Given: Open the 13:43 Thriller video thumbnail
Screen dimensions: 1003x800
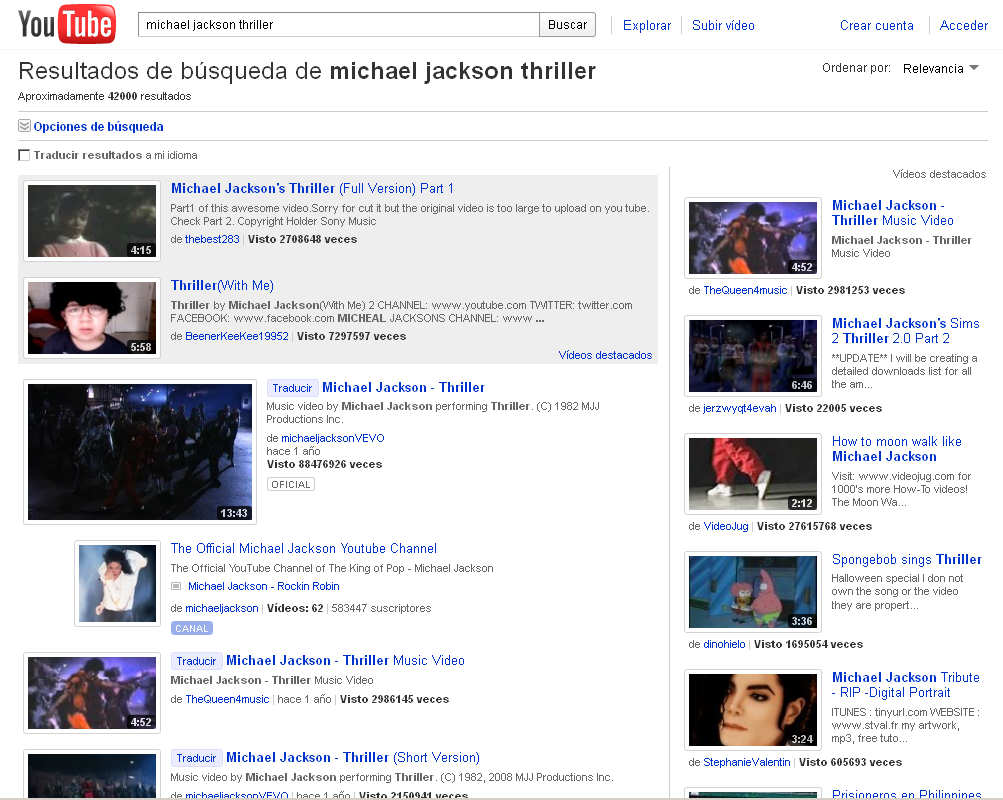Looking at the screenshot, I should coord(140,452).
